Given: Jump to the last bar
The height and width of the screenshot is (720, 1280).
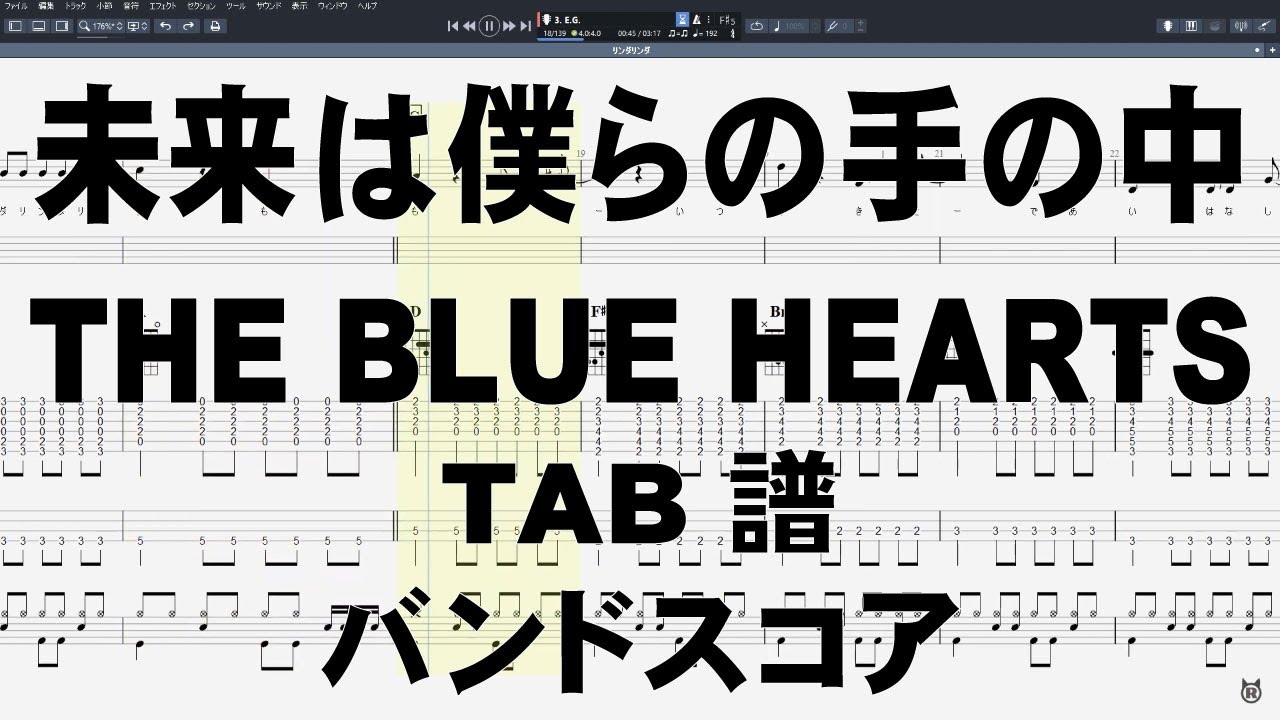Looking at the screenshot, I should [525, 26].
